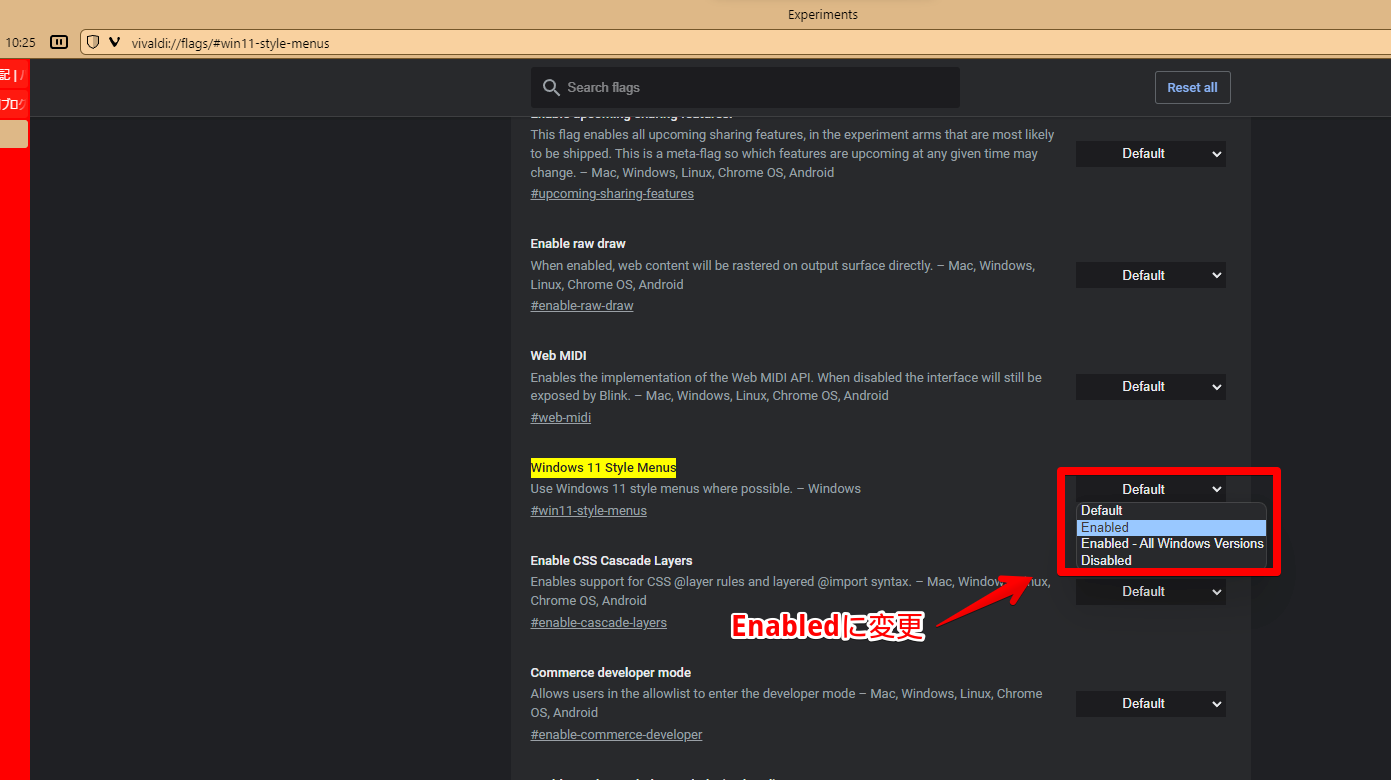The width and height of the screenshot is (1391, 780).
Task: Open the shield tracker blocker icon
Action: point(93,42)
